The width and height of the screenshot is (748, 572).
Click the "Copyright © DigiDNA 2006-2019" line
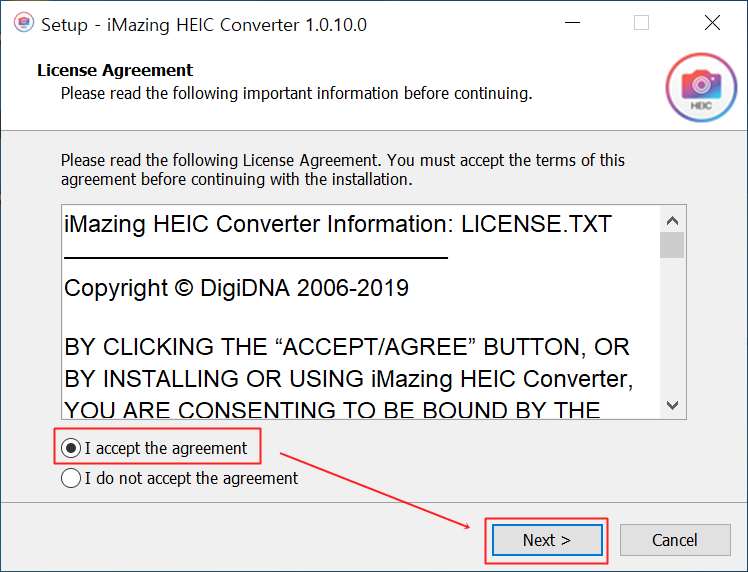236,288
